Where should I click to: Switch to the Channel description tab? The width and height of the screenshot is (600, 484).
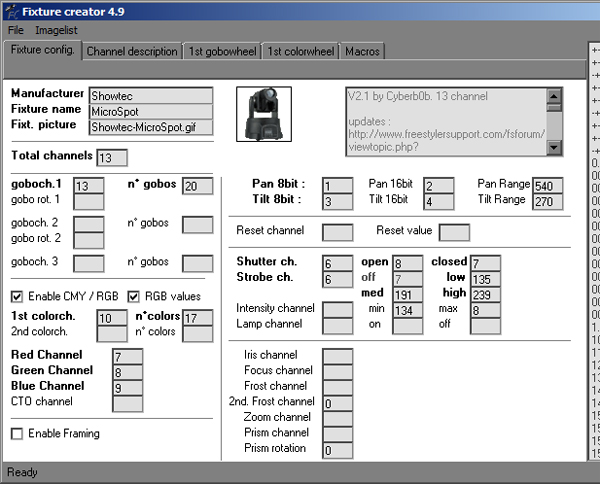point(132,51)
